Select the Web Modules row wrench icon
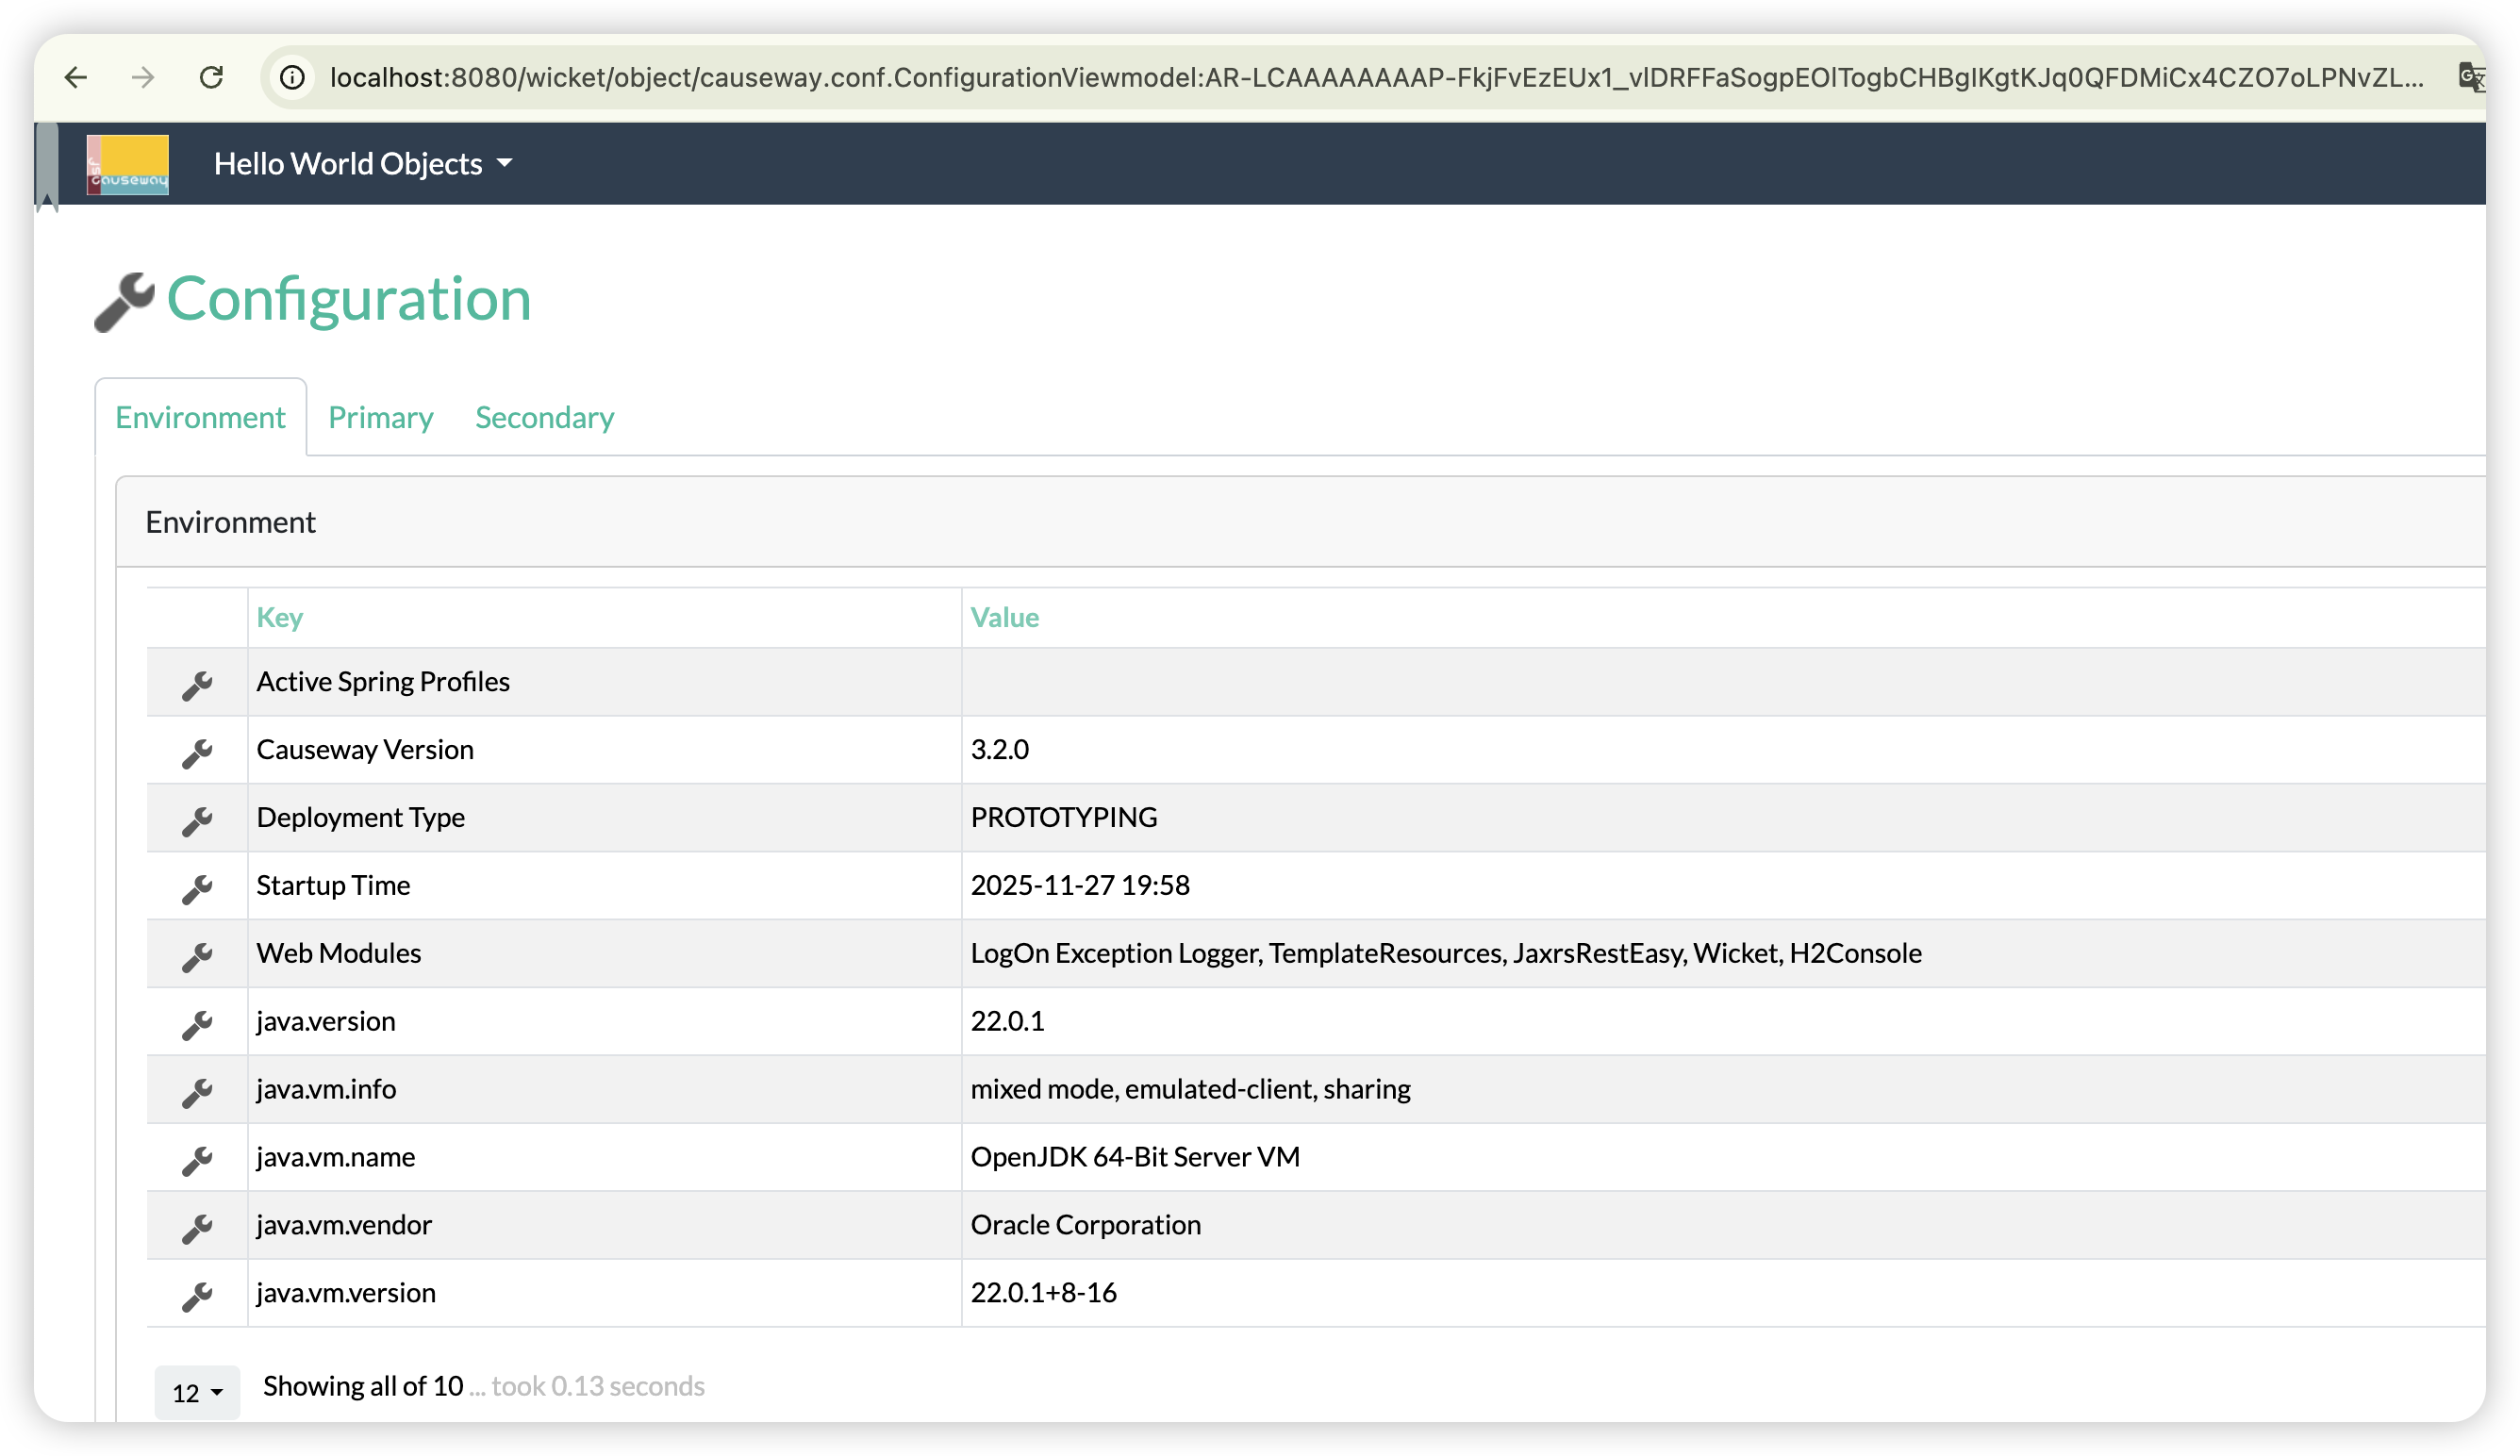 (x=197, y=956)
